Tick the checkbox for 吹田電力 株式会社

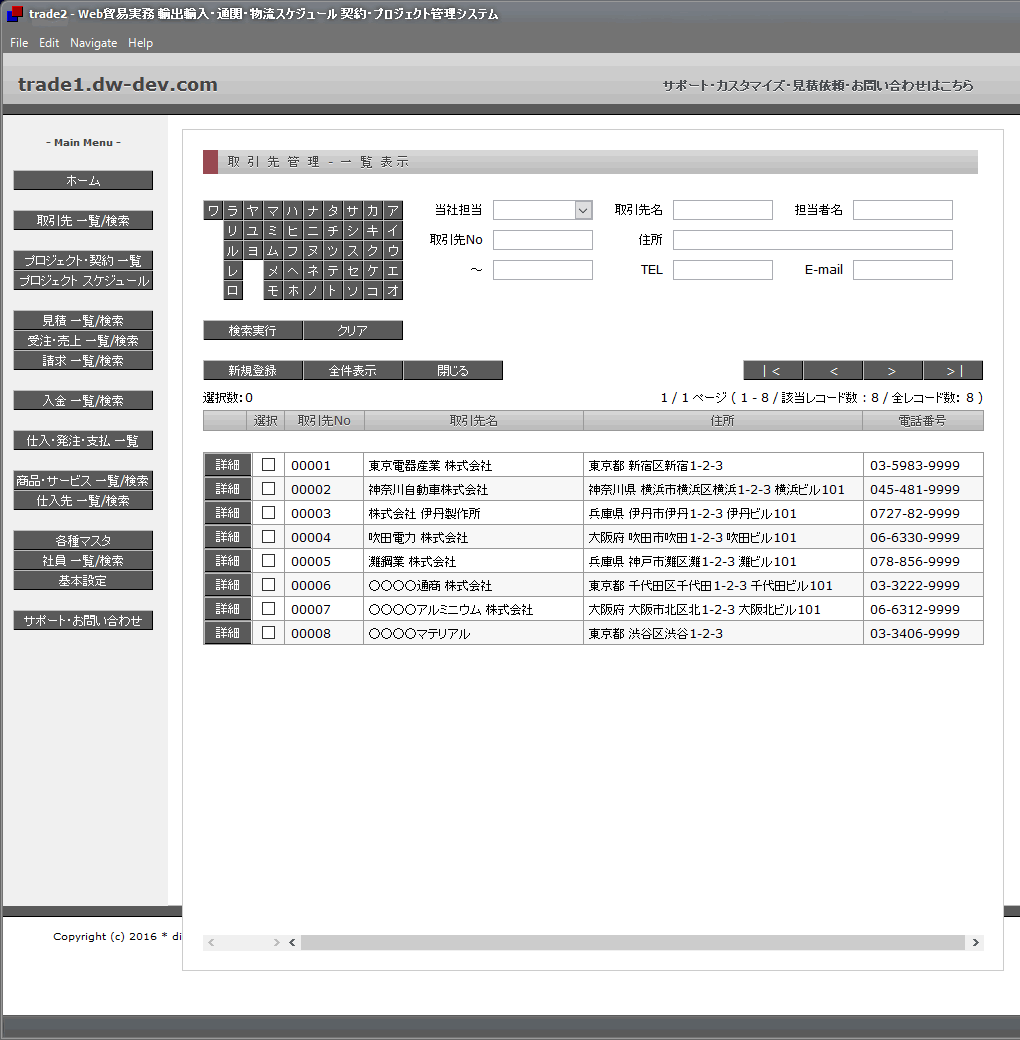pyautogui.click(x=269, y=537)
